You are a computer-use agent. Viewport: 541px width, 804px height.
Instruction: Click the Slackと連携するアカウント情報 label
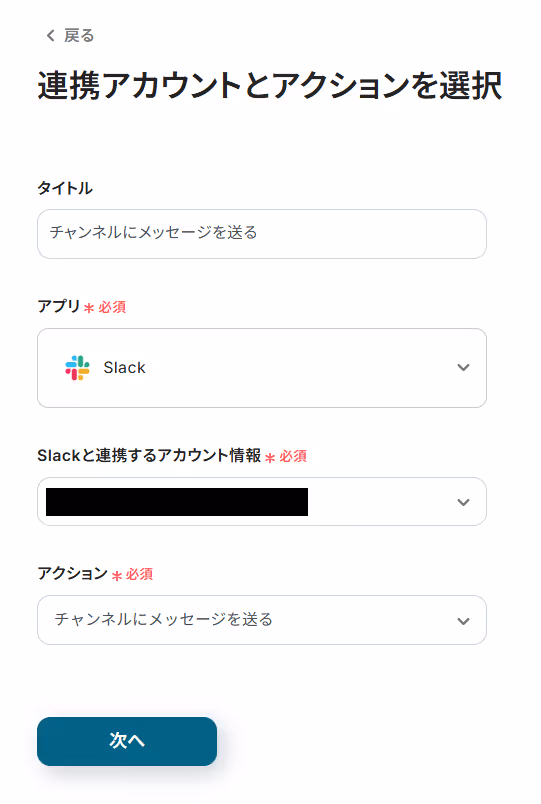click(x=149, y=455)
